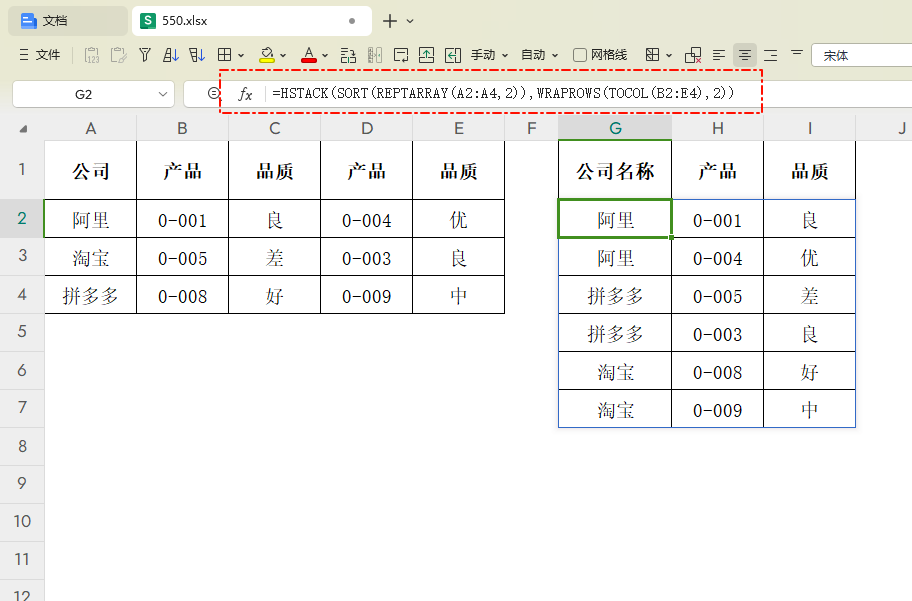
Task: Apply the yellow fill color bucket
Action: coord(267,55)
